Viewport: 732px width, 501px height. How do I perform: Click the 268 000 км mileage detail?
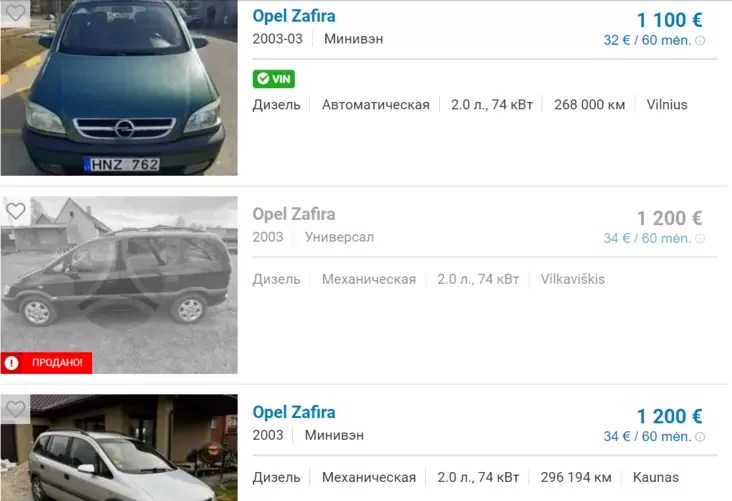(x=589, y=105)
